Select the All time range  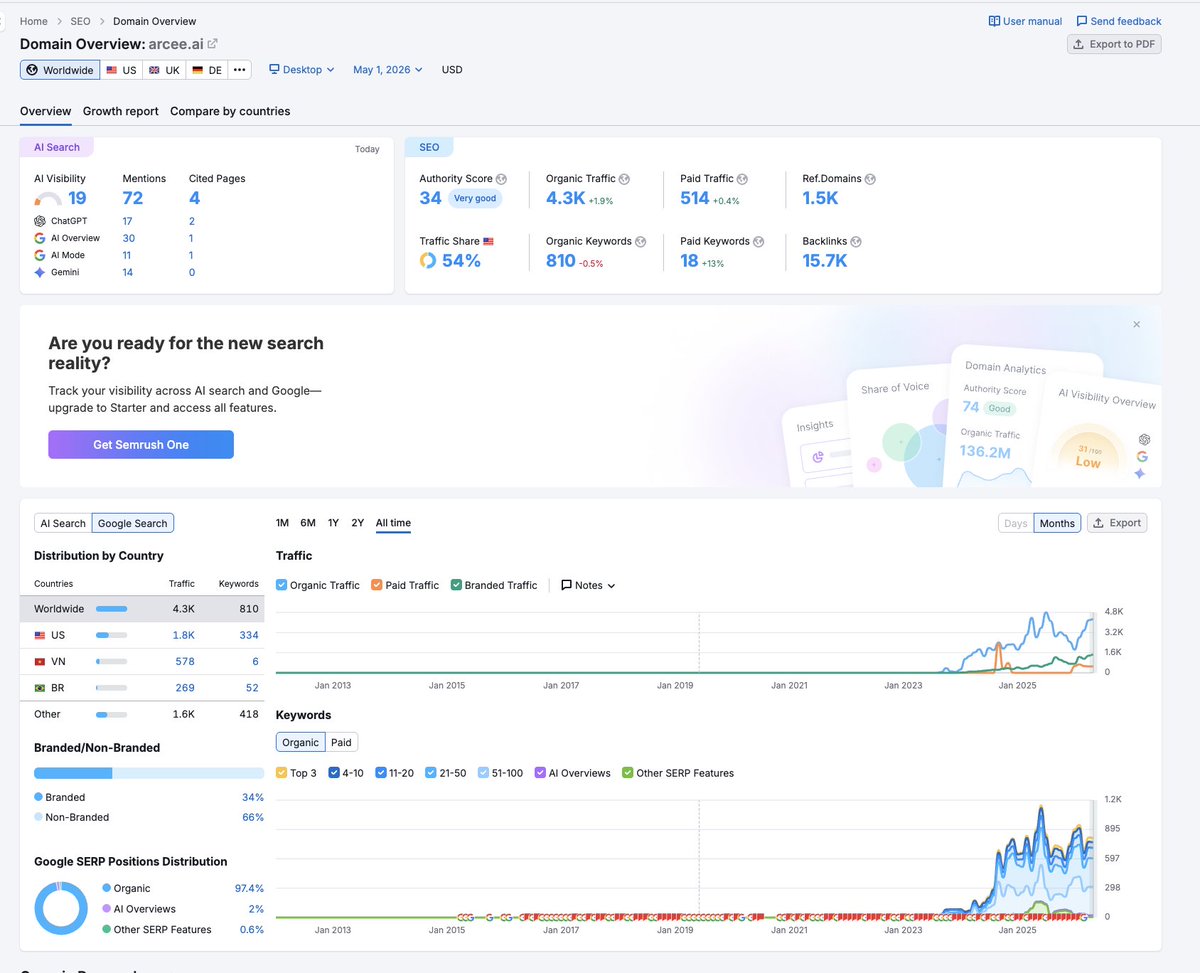(x=393, y=523)
